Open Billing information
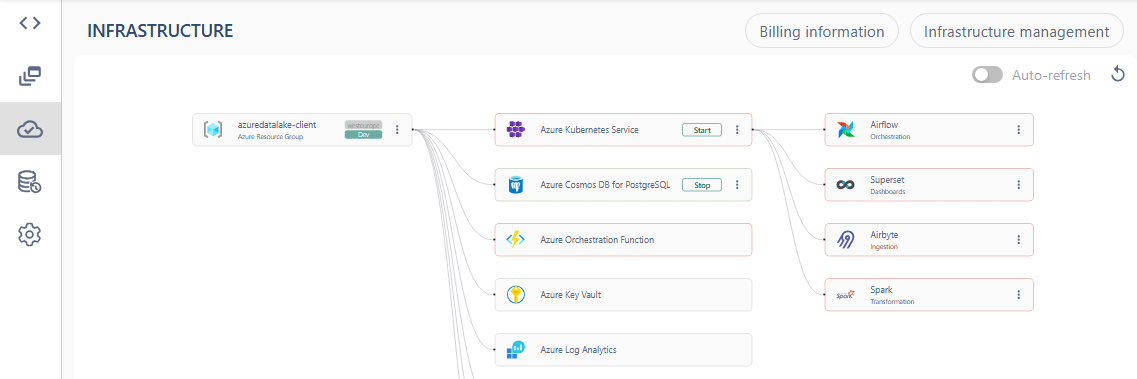The width and height of the screenshot is (1137, 379). pos(822,32)
